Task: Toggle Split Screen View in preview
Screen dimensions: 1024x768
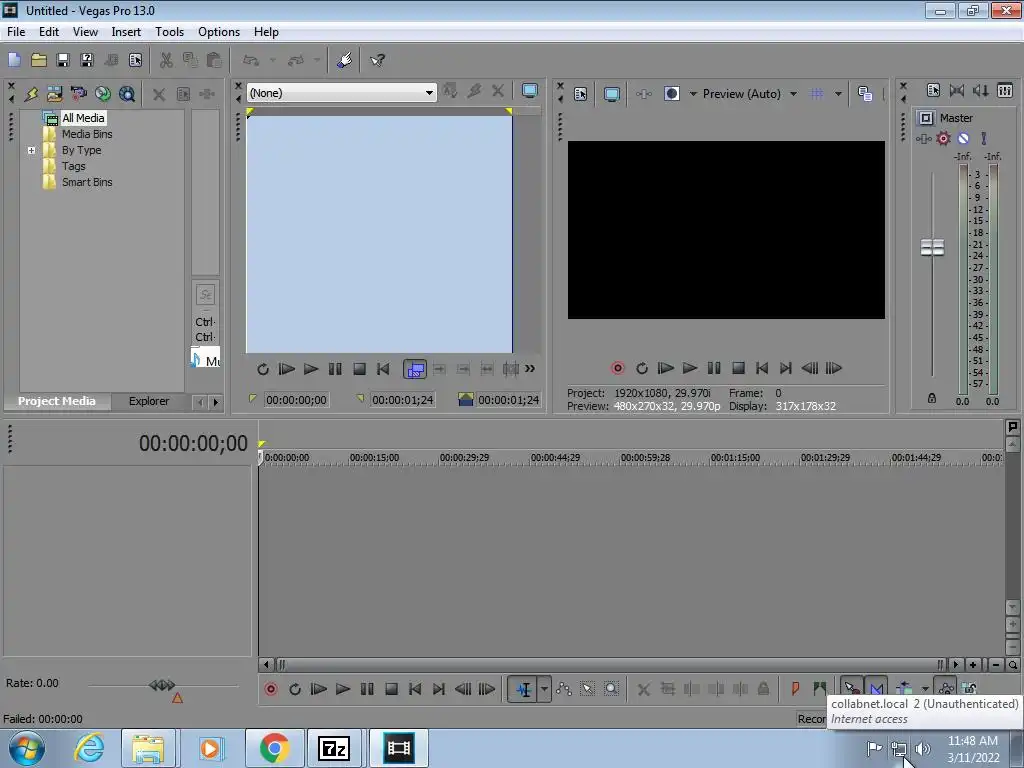Action: (671, 94)
